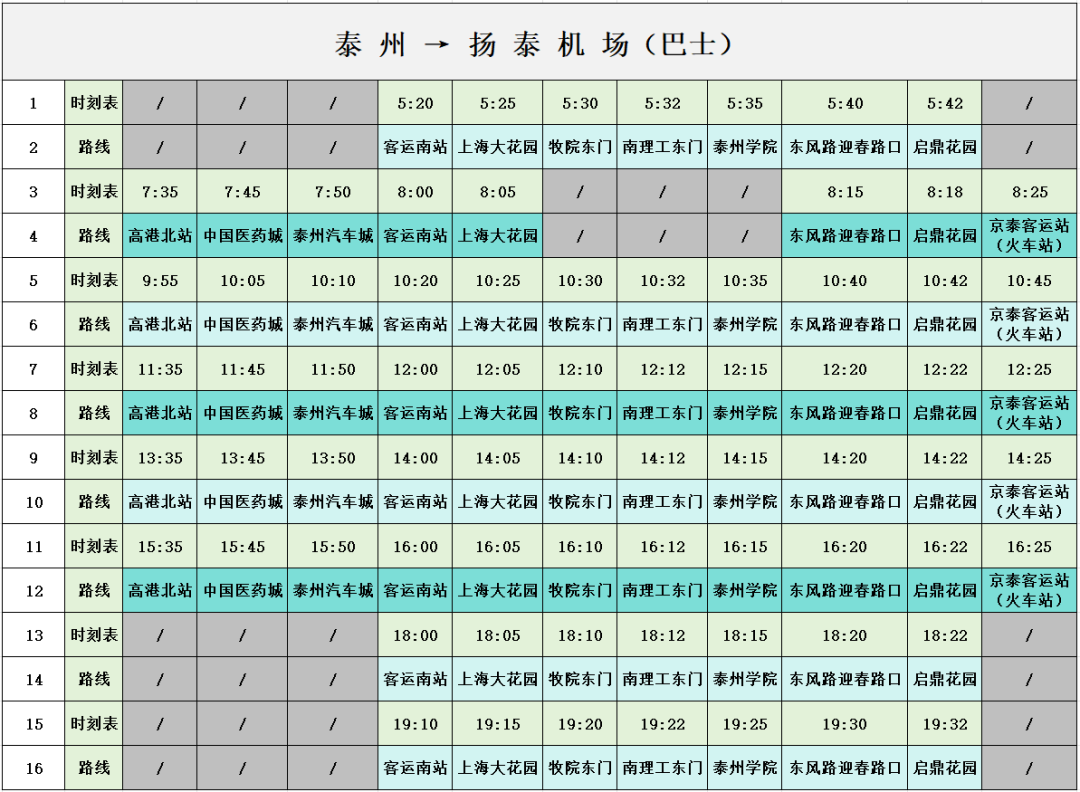Screen dimensions: 1080x792
Task: Select the 18:00 time in row 13
Action: point(415,634)
